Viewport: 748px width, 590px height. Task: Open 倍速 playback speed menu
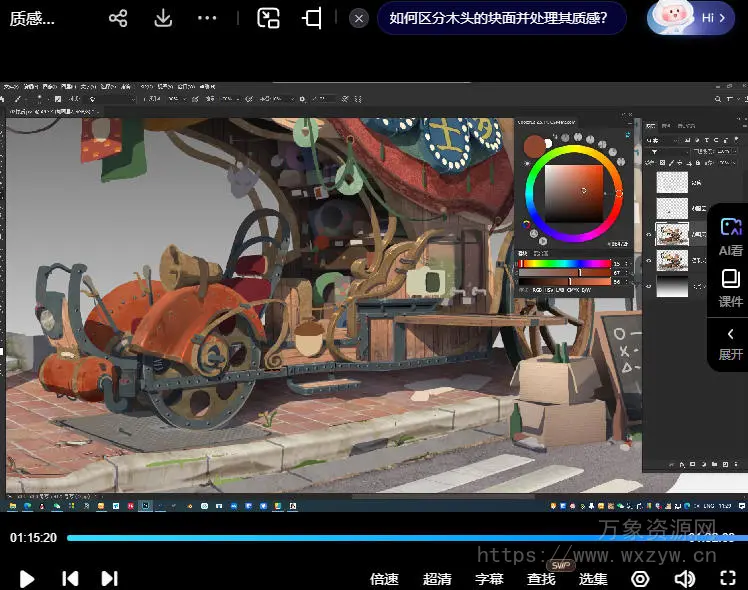coord(384,578)
